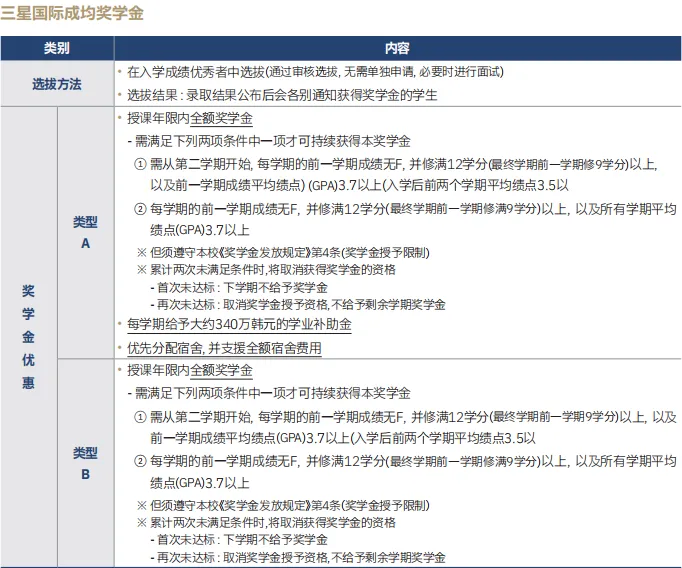Click ※ 但须遵守本校《奖学金发放规定》 note in 类型 B

point(283,505)
